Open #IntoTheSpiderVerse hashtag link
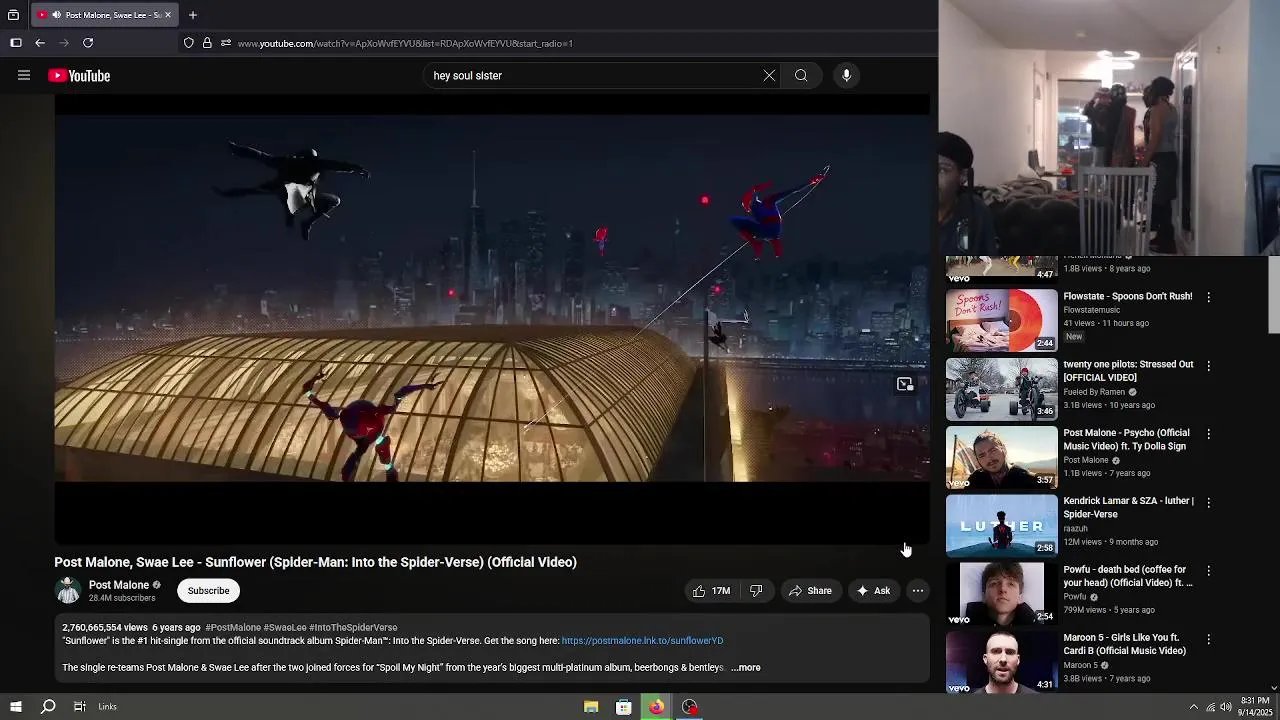The image size is (1280, 720). click(x=353, y=628)
